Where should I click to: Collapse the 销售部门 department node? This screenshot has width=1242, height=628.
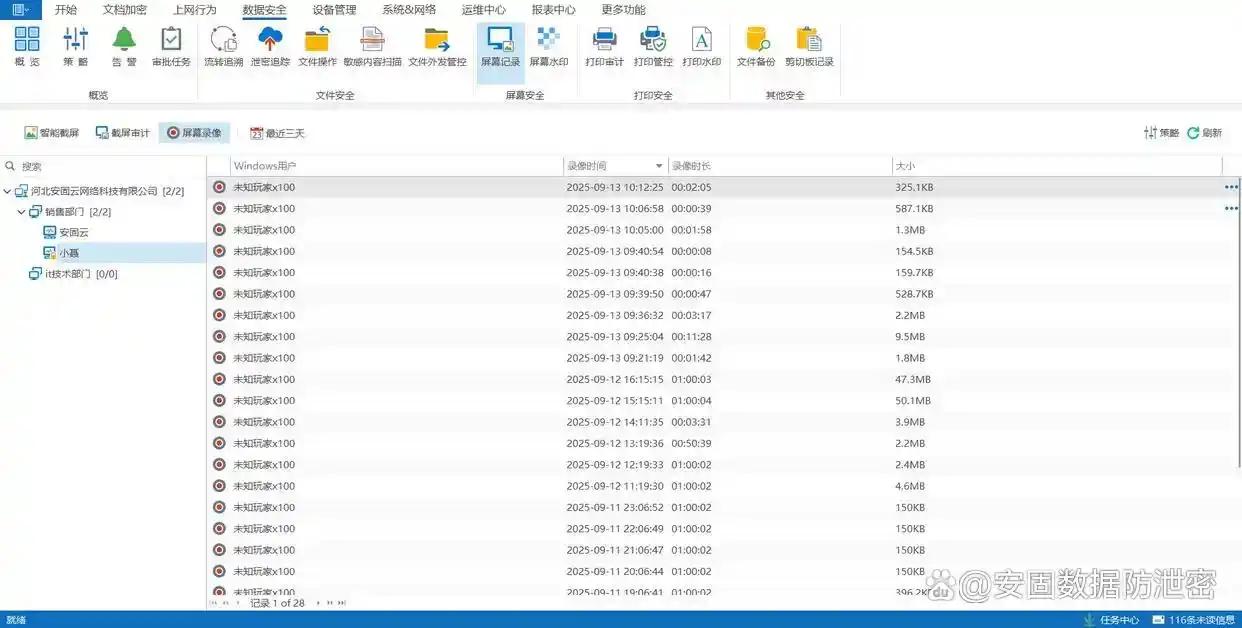point(22,212)
